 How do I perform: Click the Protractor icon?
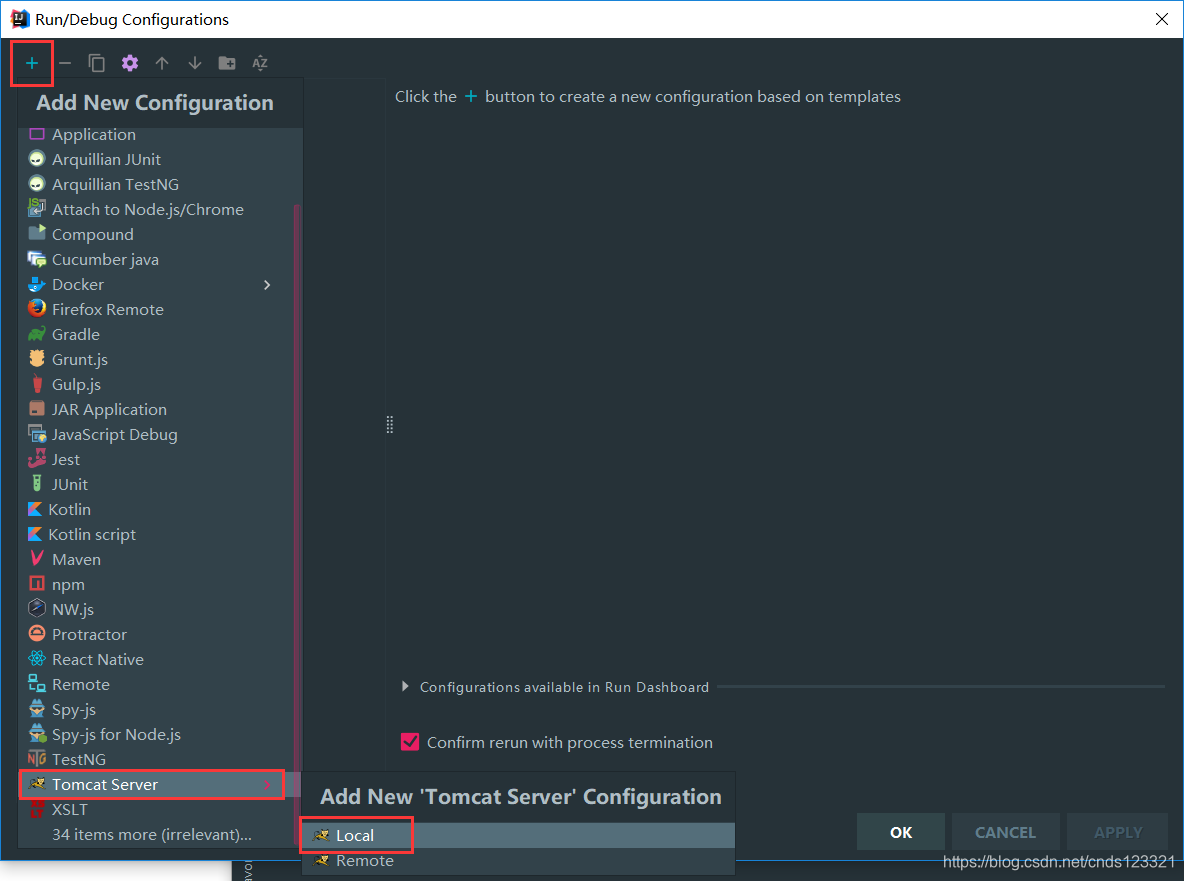point(36,633)
